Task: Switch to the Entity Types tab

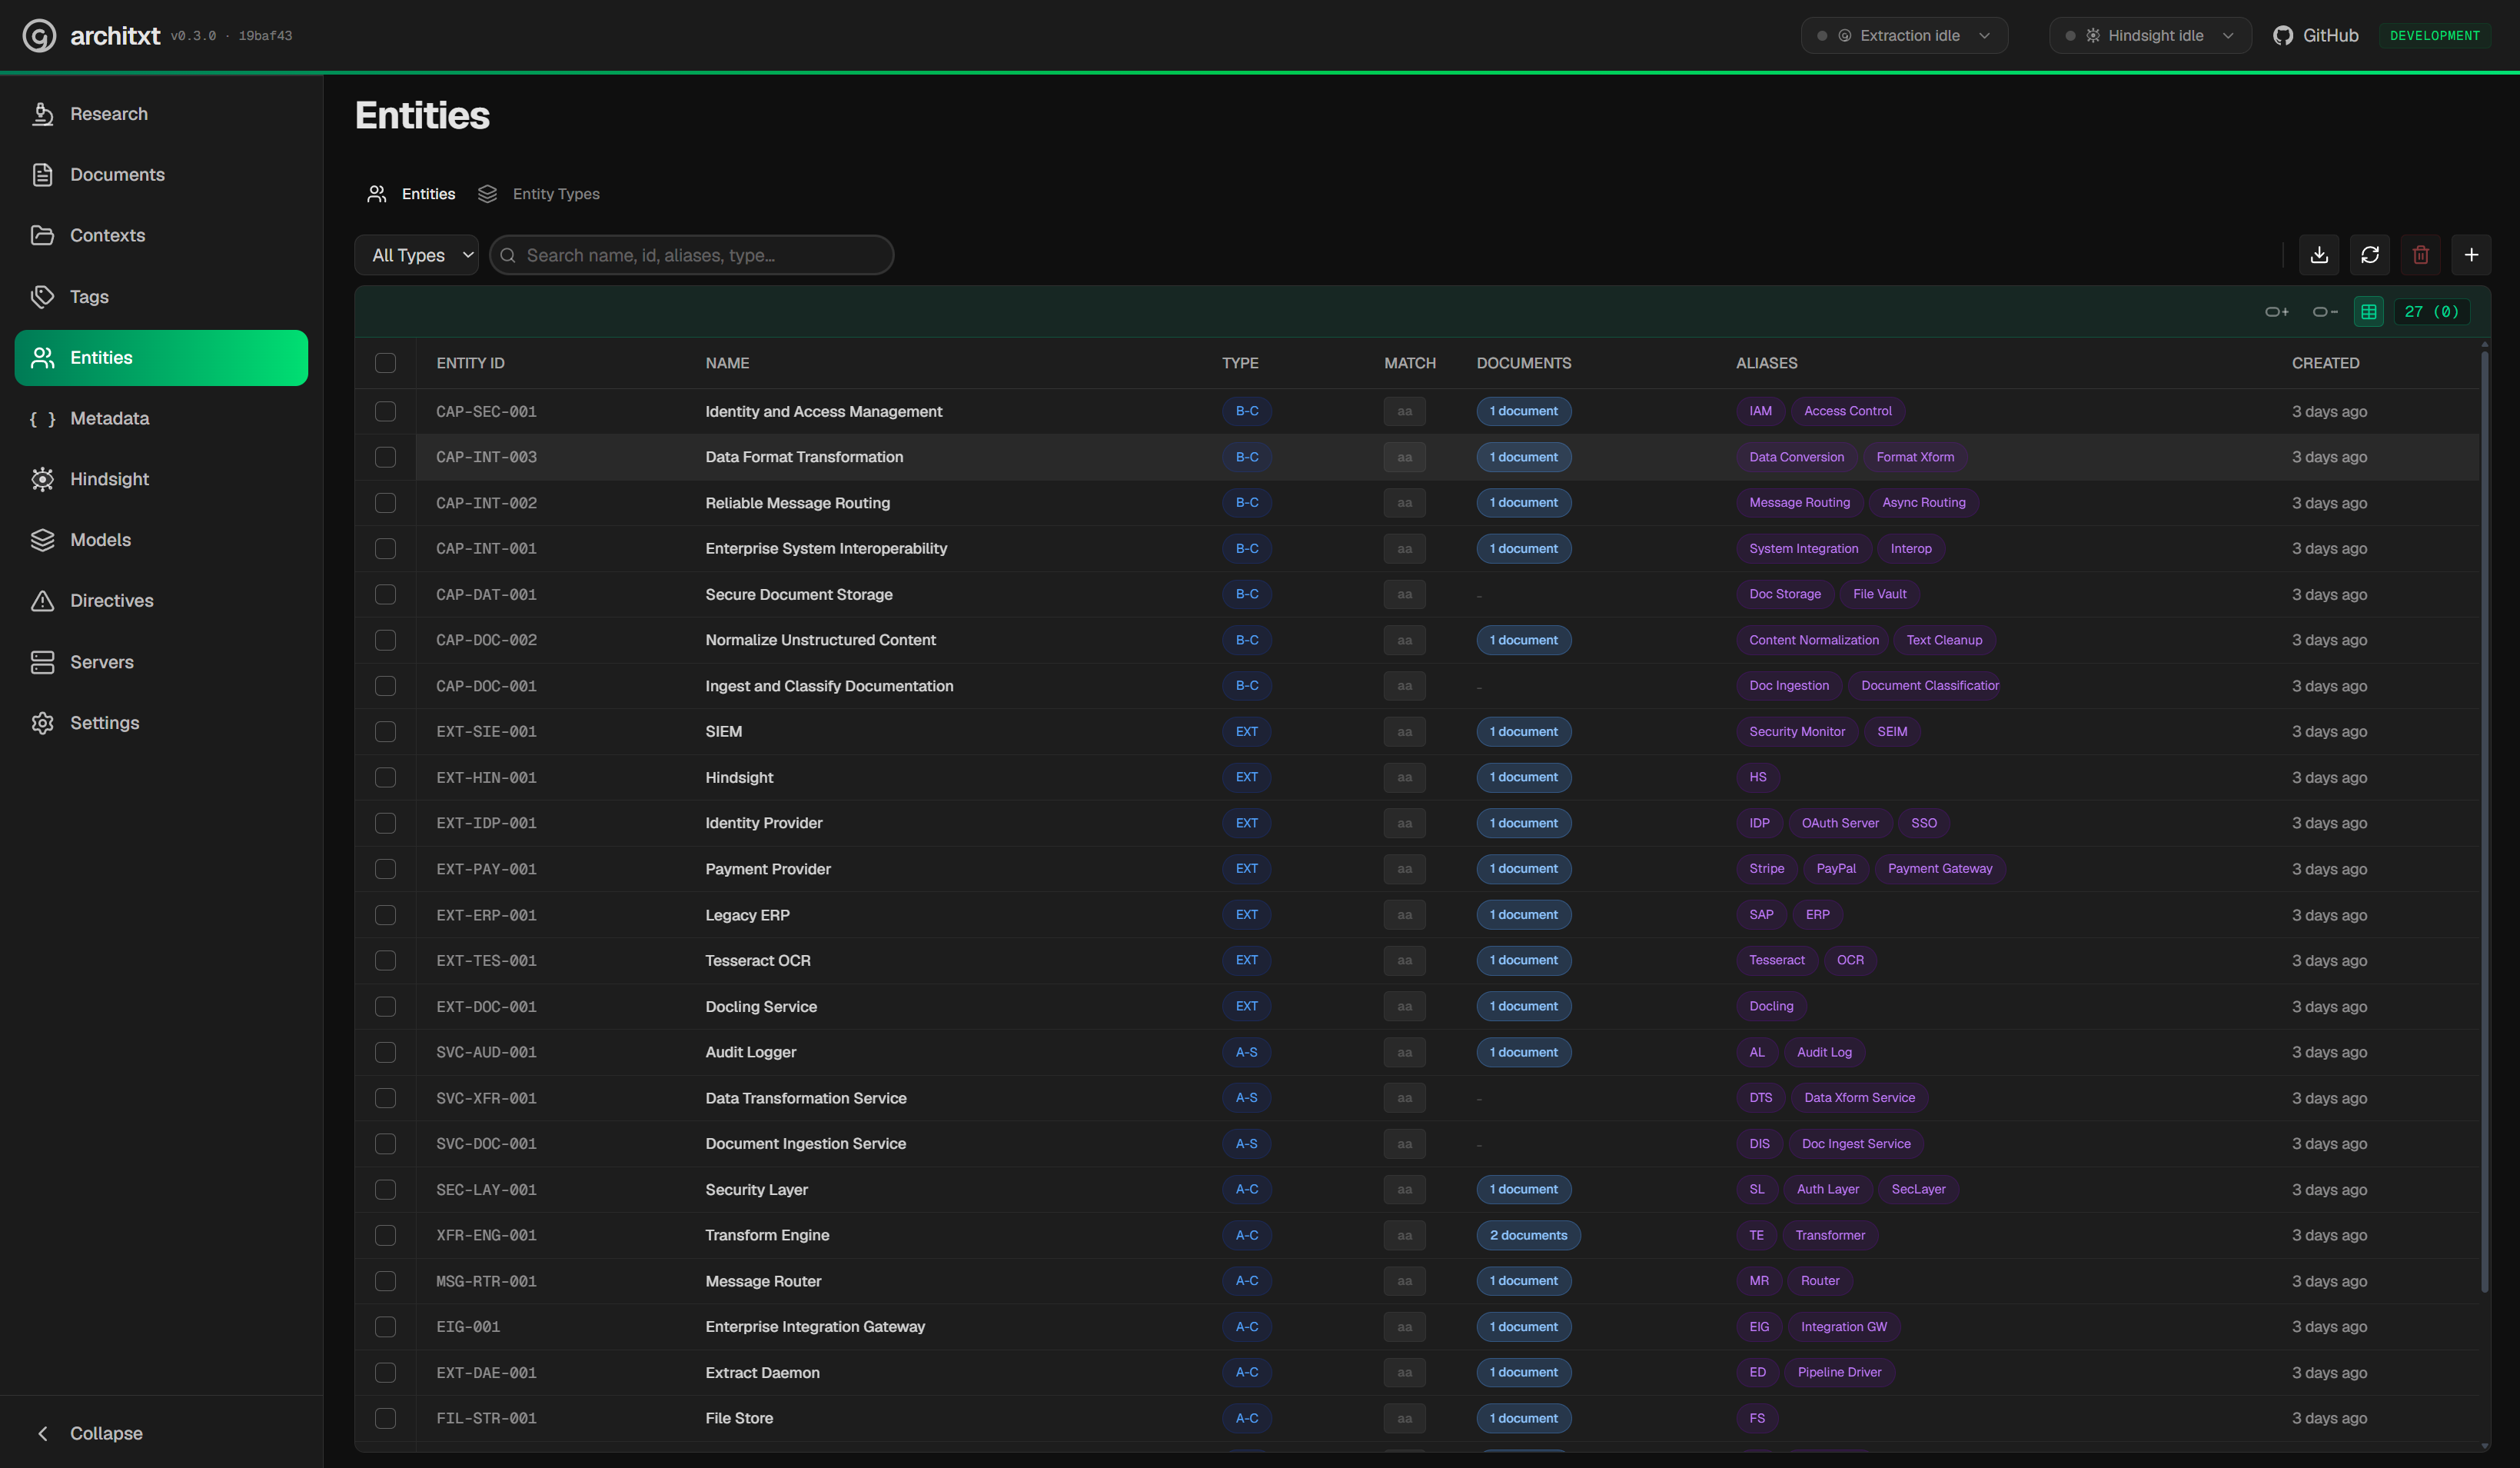Action: 539,194
